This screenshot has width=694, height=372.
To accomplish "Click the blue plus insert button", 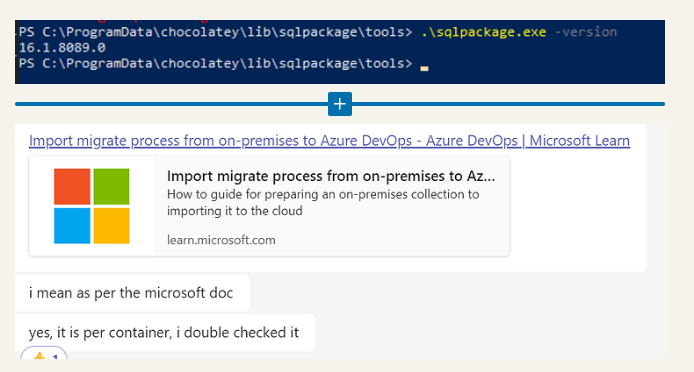I will tap(339, 104).
